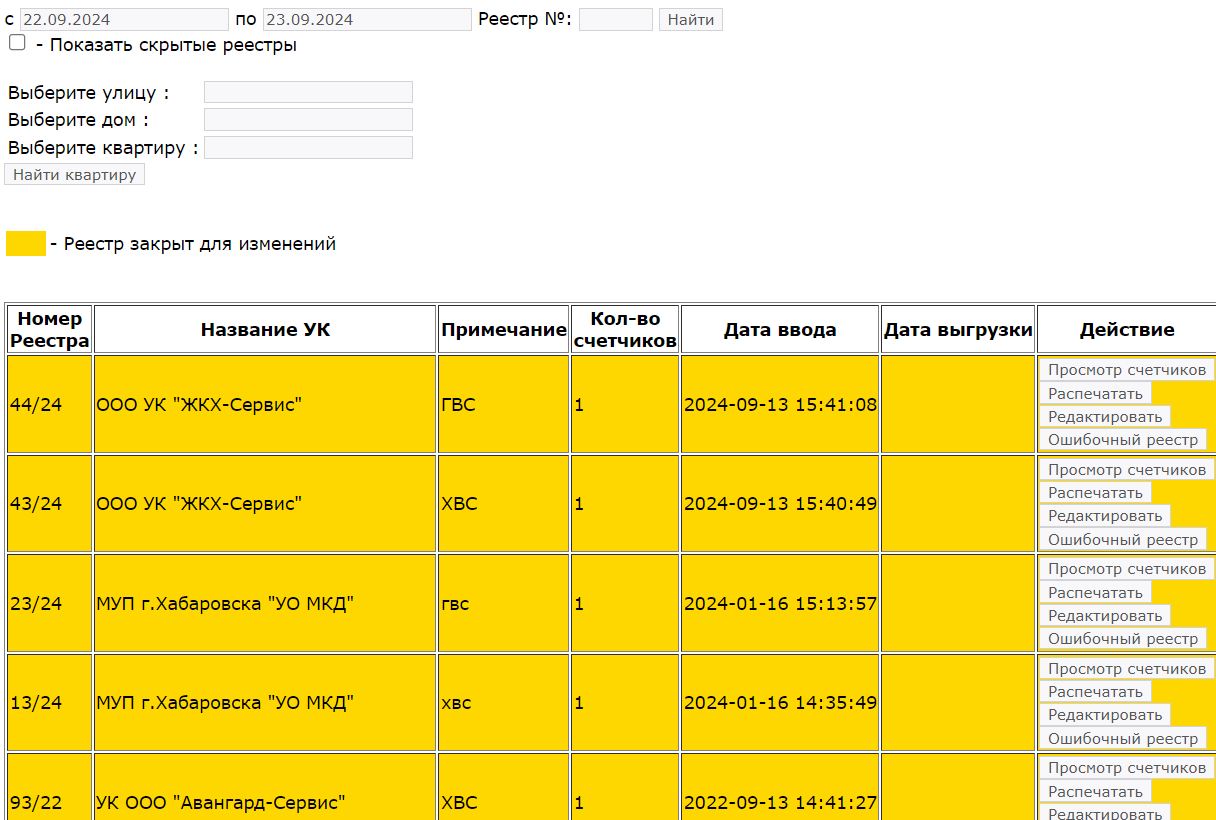Click 'Распечатать' for registry 93/22

coord(1095,791)
